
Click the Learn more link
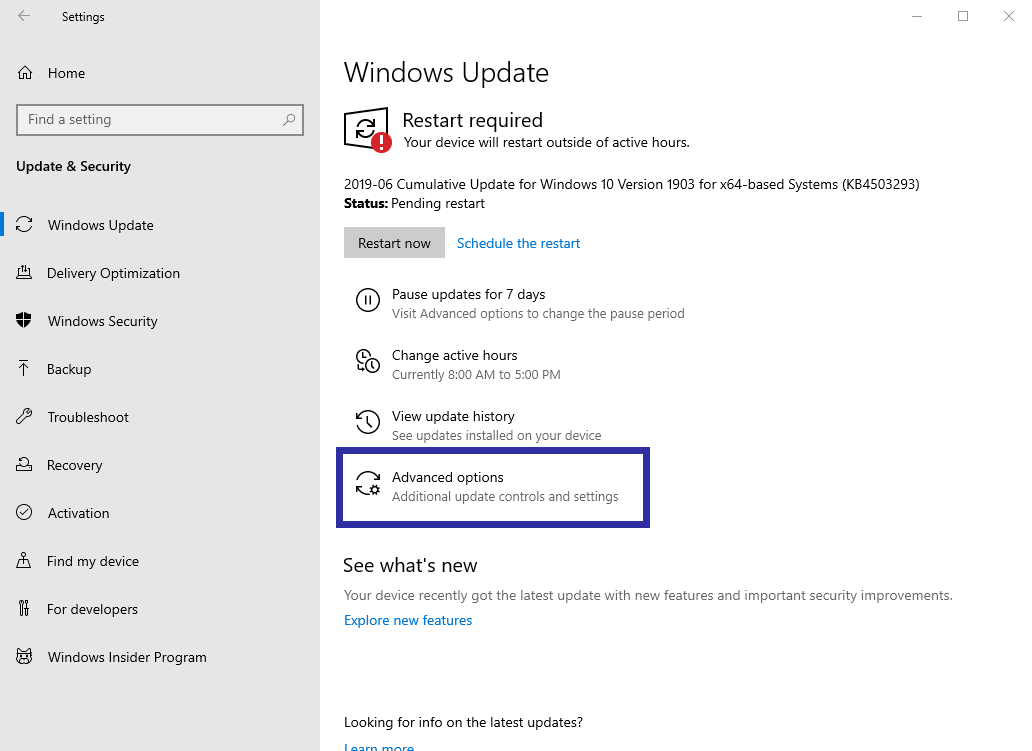pos(379,746)
